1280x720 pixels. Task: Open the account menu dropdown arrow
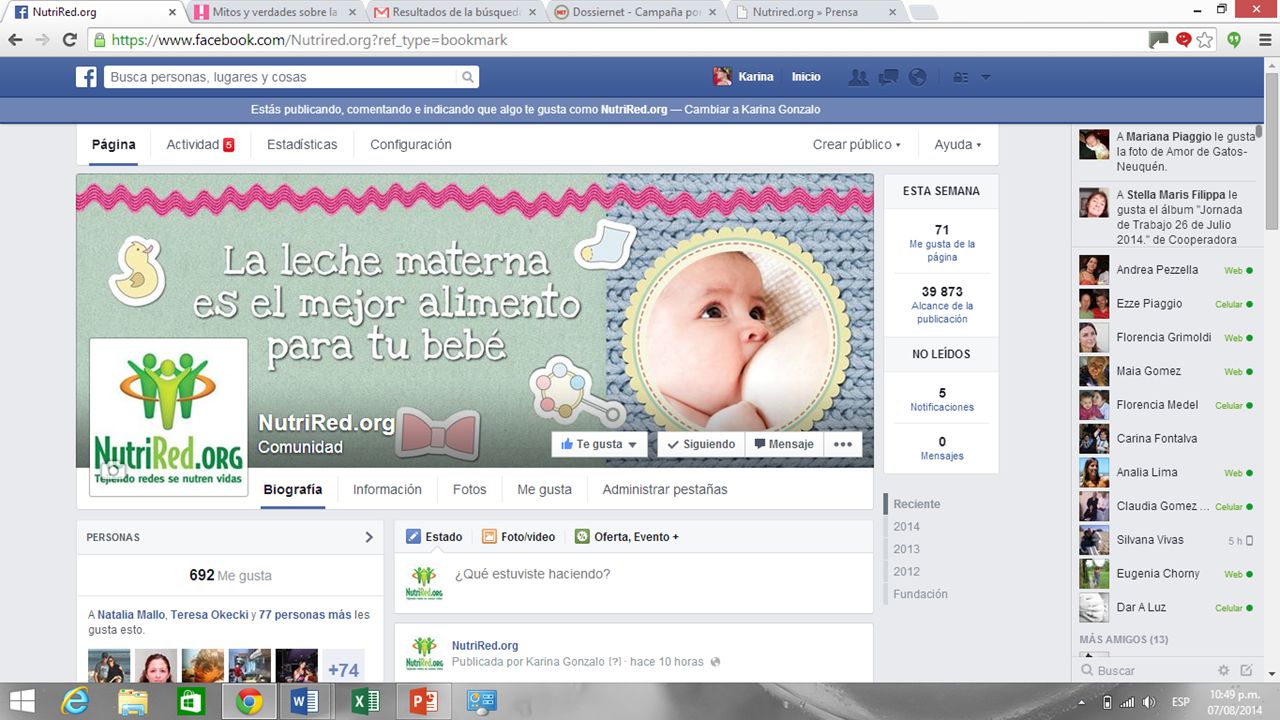click(x=985, y=77)
